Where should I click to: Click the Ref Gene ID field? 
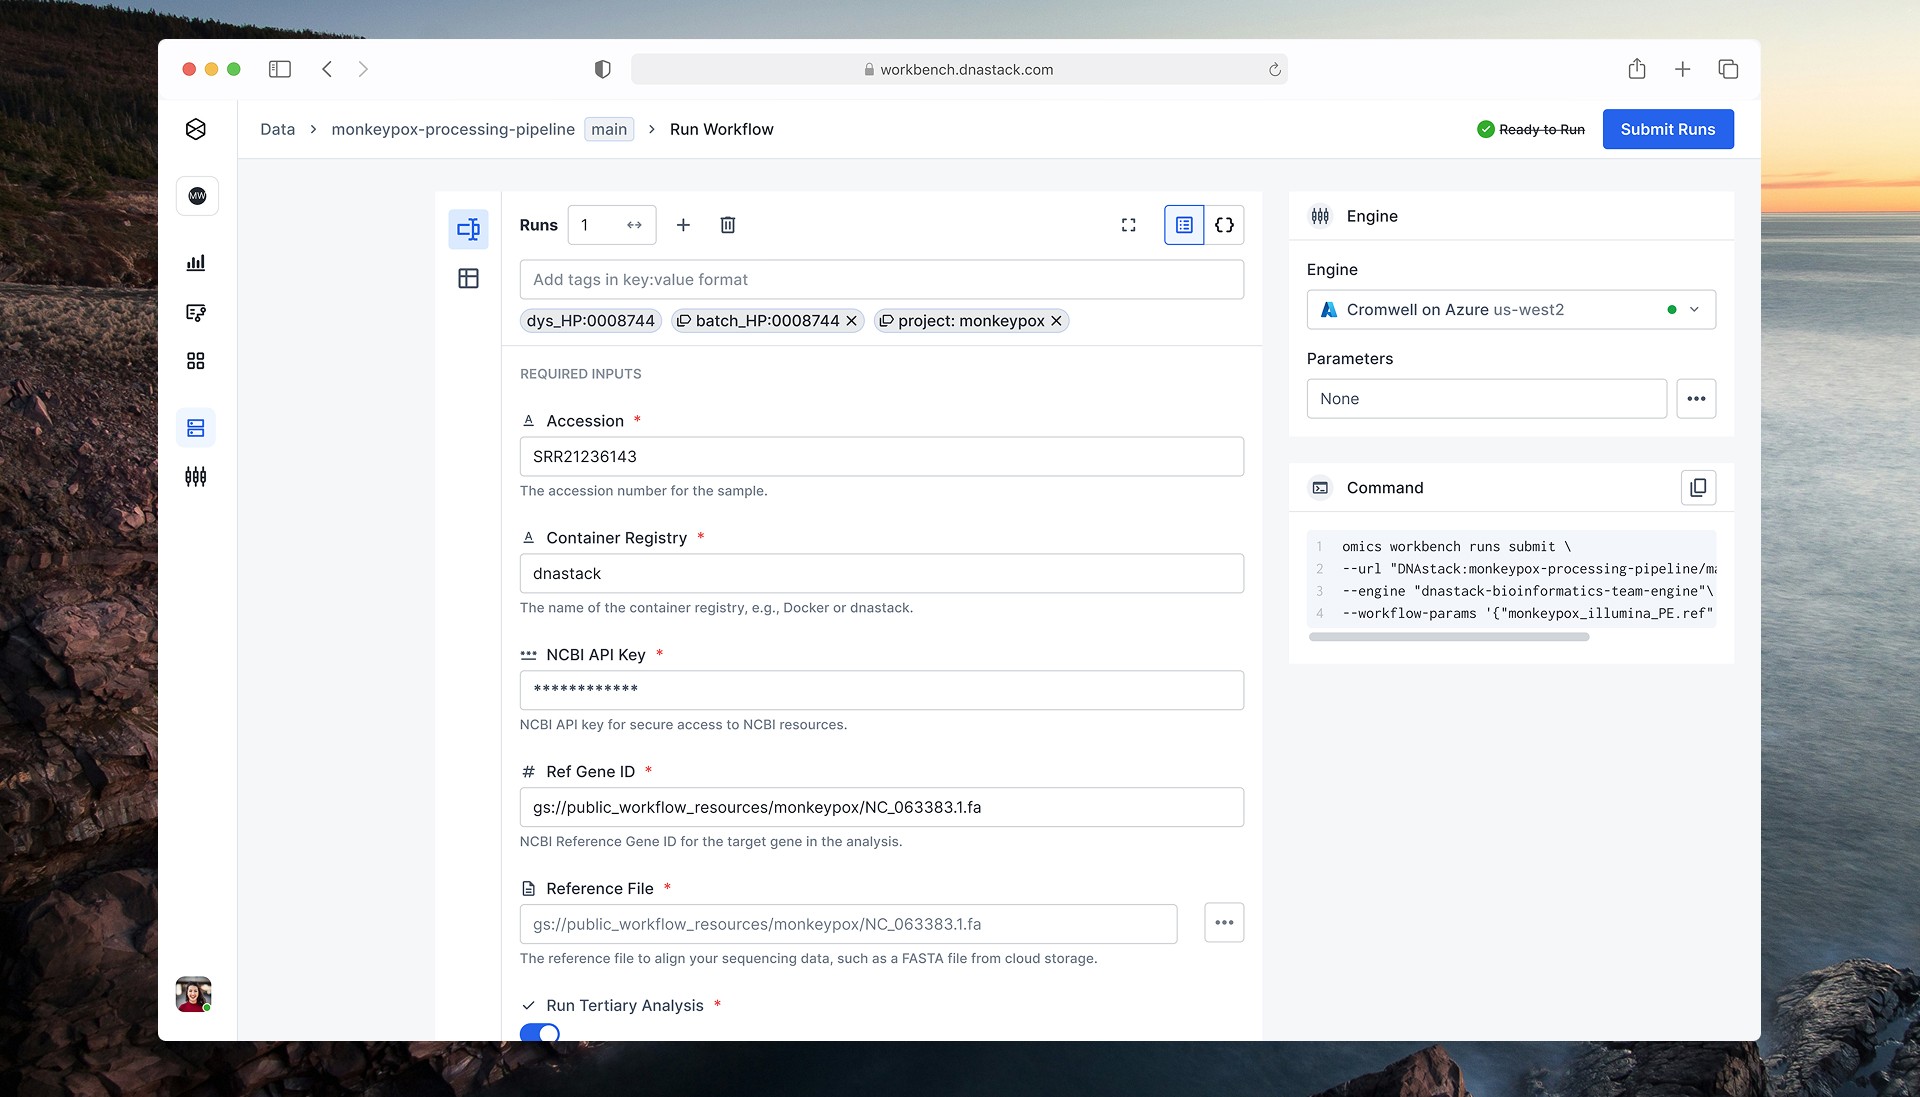tap(882, 807)
